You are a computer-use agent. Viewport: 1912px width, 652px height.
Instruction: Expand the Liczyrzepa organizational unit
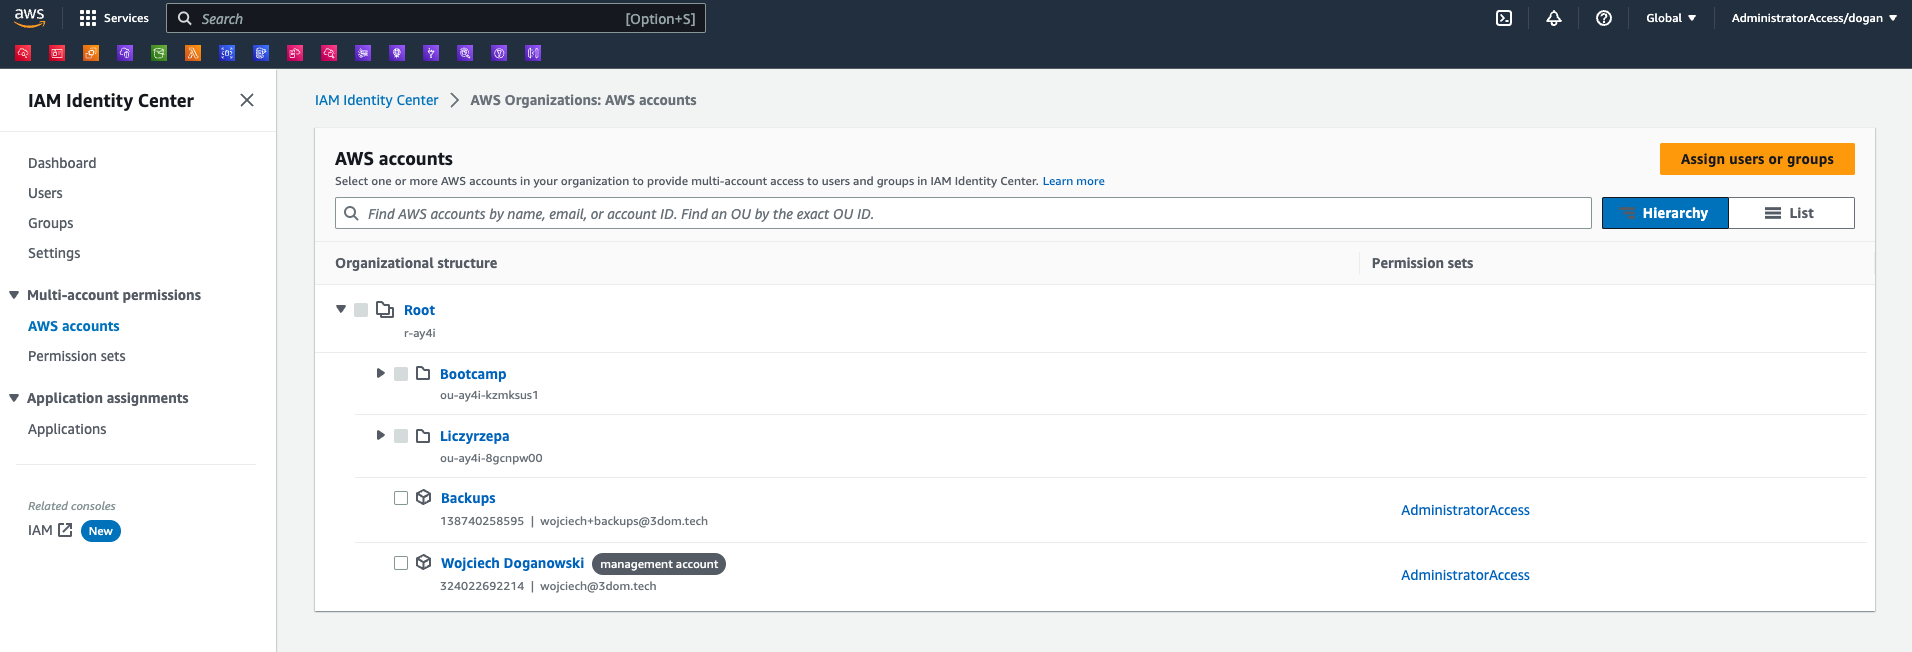[x=380, y=435]
